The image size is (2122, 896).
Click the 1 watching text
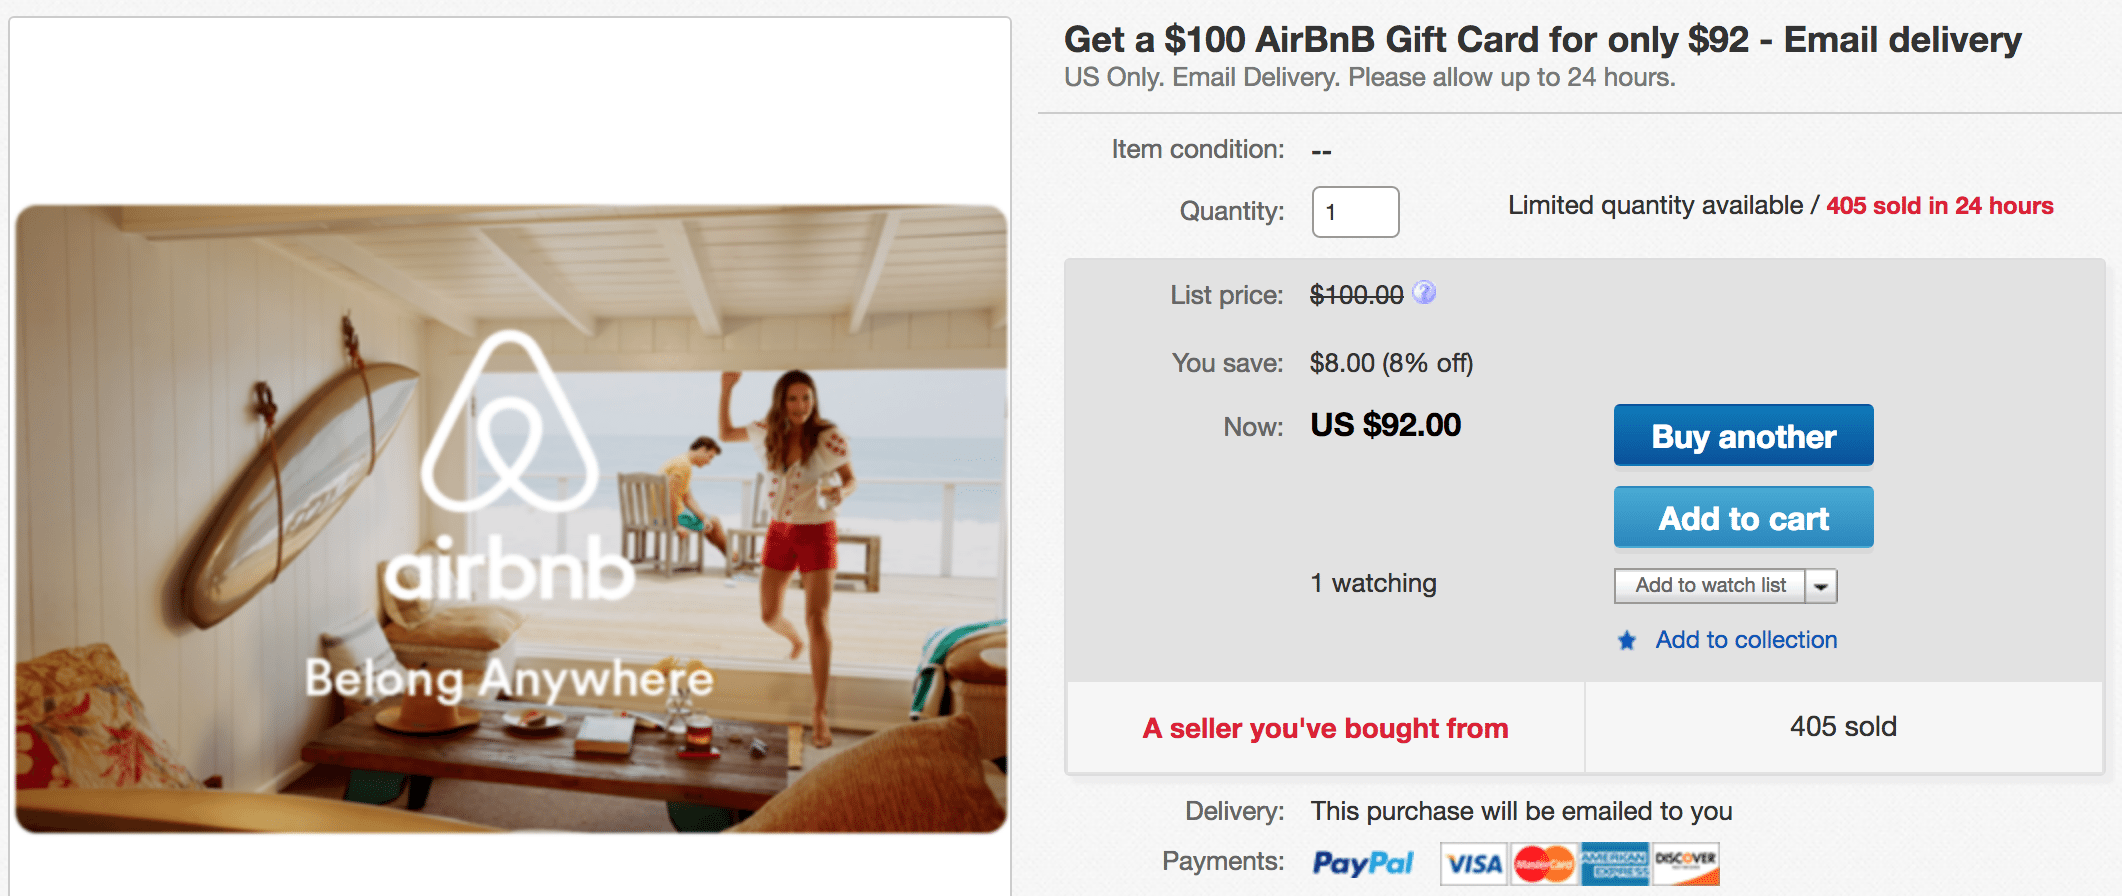coord(1373,583)
